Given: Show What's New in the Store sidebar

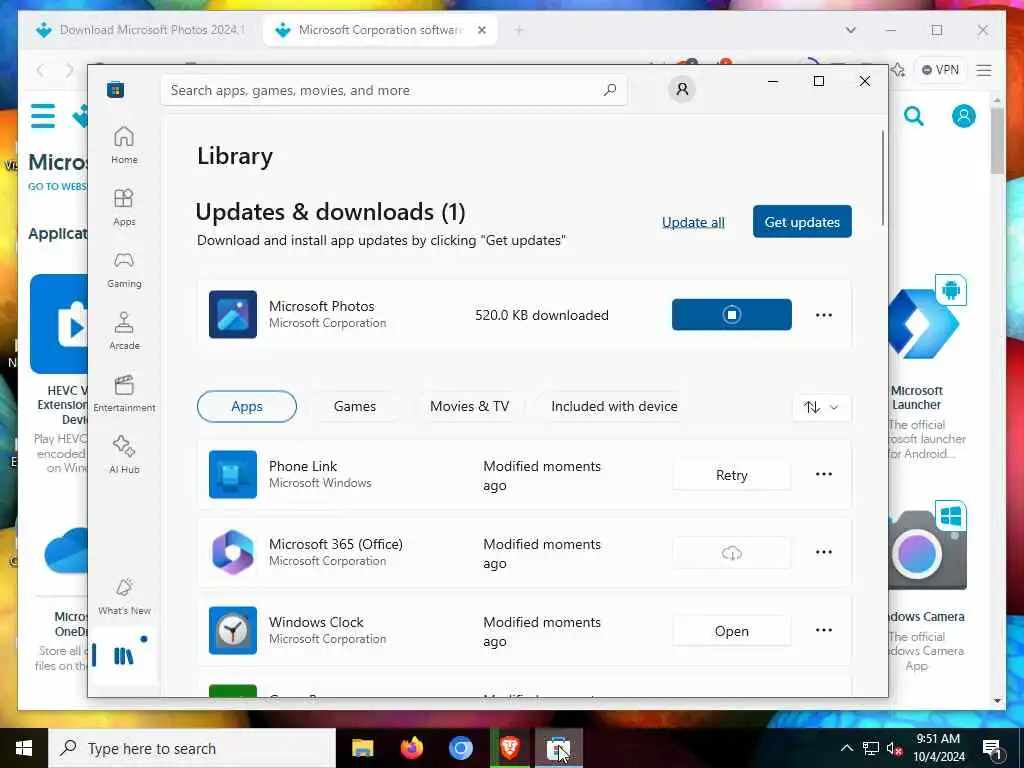Looking at the screenshot, I should [124, 596].
